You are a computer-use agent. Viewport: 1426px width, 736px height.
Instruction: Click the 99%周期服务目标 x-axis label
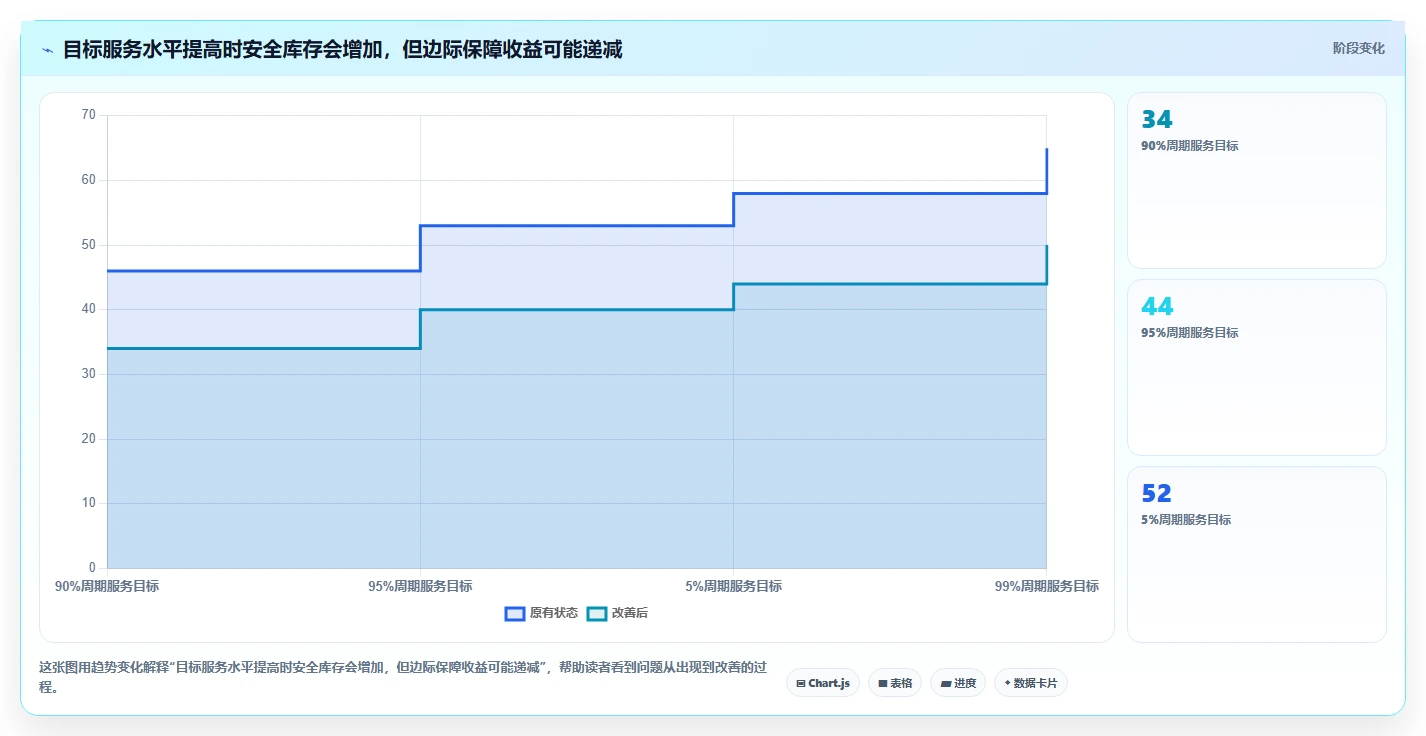[1047, 586]
